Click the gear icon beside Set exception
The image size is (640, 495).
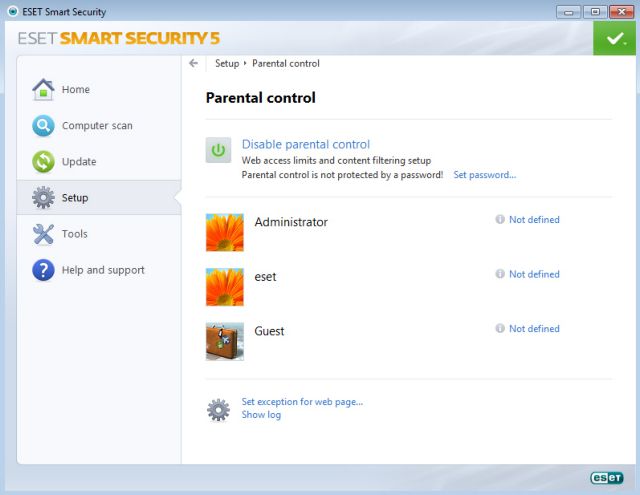coord(218,409)
